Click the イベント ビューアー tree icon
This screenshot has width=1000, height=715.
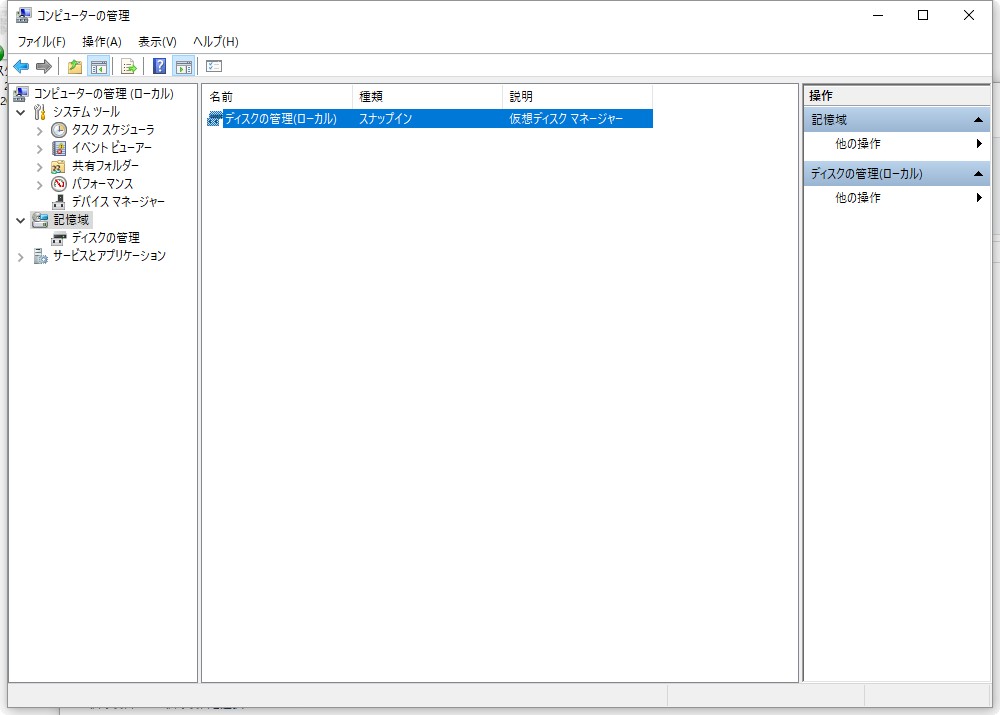click(x=59, y=148)
